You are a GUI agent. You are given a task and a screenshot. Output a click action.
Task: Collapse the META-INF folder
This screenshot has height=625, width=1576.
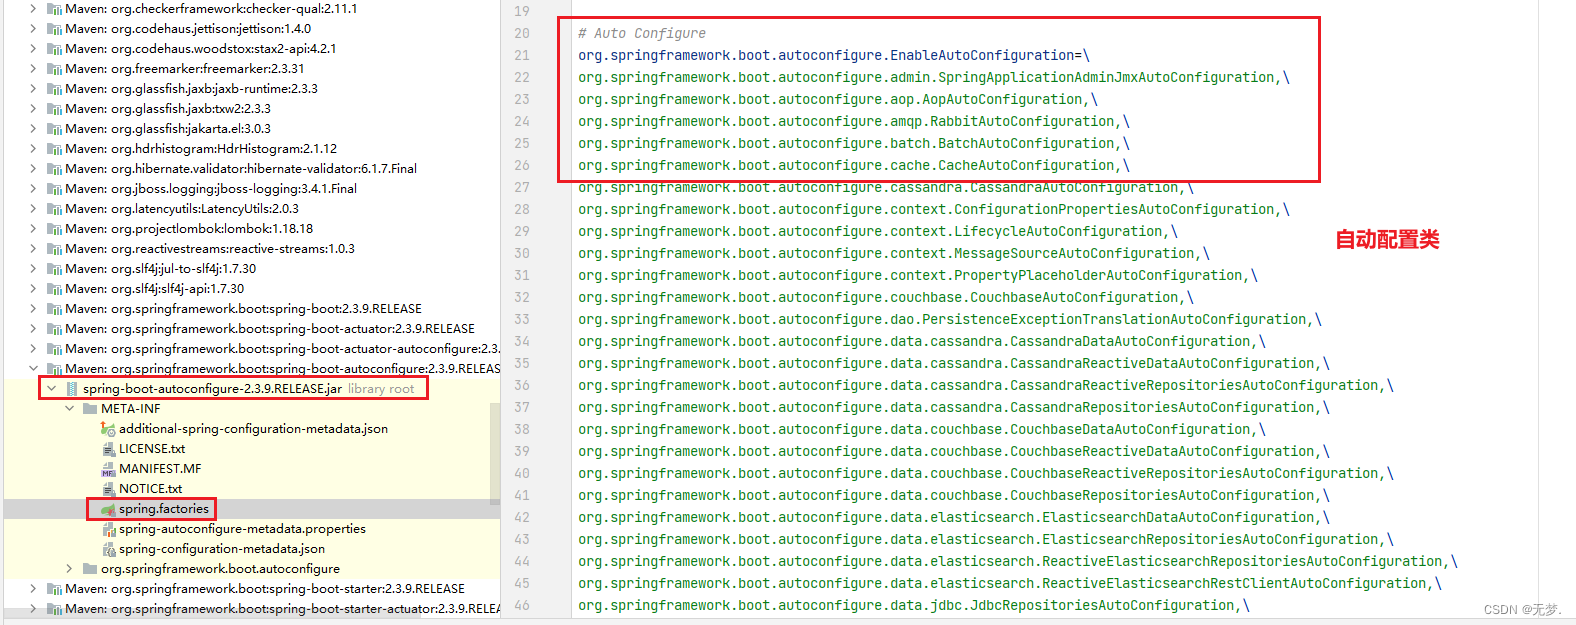point(69,408)
